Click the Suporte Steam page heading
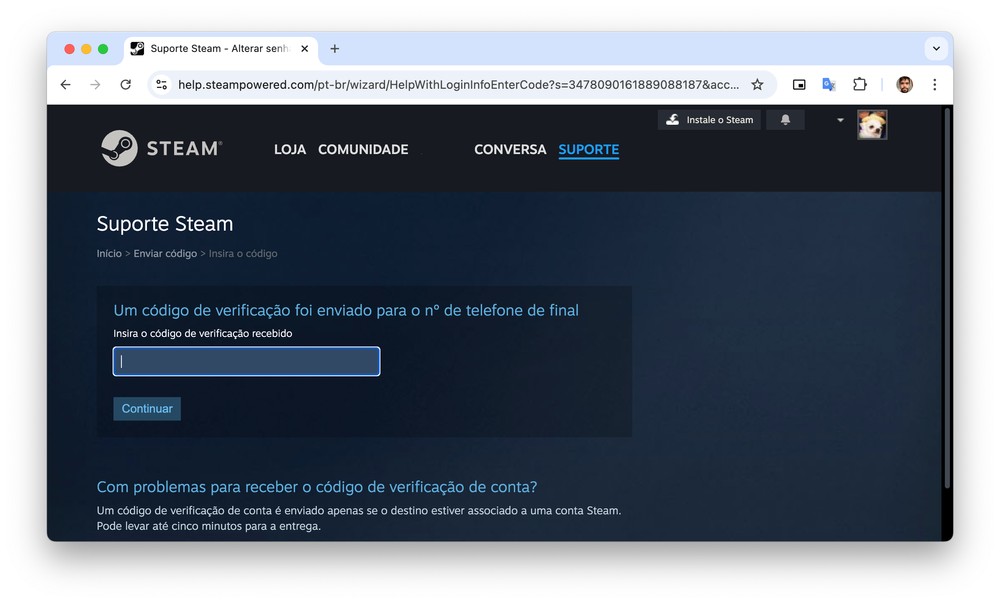Screen dimensions: 1000x603 click(x=165, y=224)
